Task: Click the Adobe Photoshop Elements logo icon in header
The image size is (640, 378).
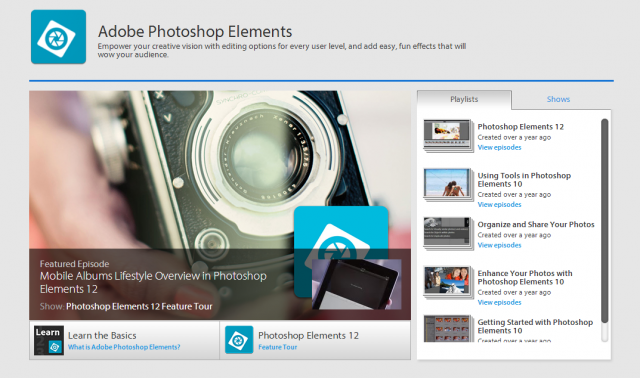Action: pyautogui.click(x=58, y=37)
